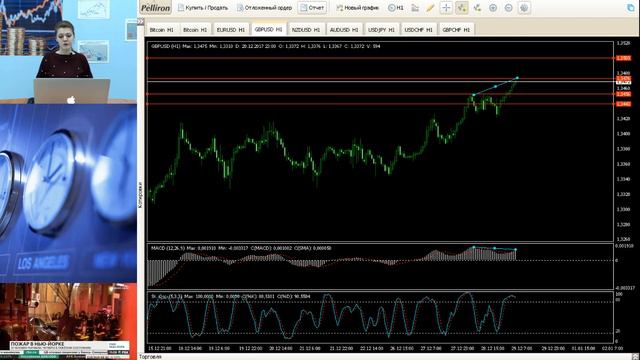This screenshot has width=640, height=360.
Task: Click the icon left of zoom in
Action: (x=477, y=8)
